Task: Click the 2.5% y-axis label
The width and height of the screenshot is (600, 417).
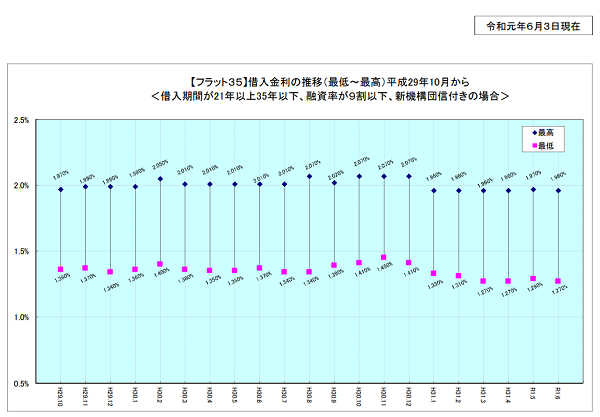Action: pos(21,120)
